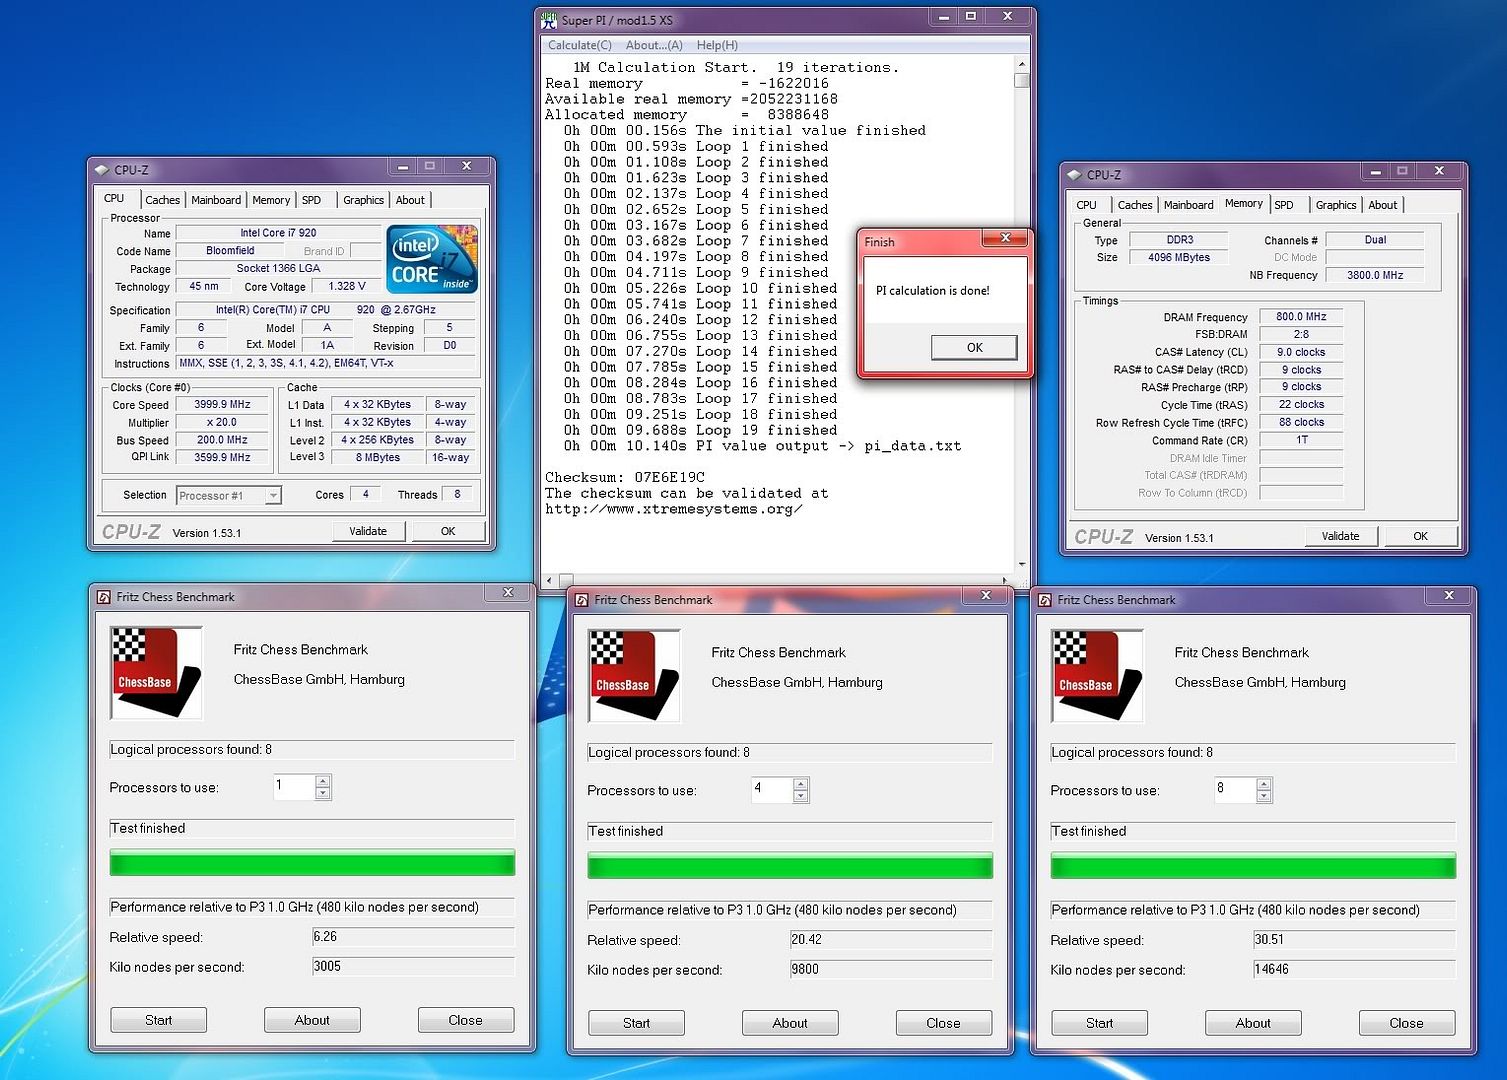Increase processors to use in leftmost Fritz window
The width and height of the screenshot is (1507, 1080).
click(322, 782)
